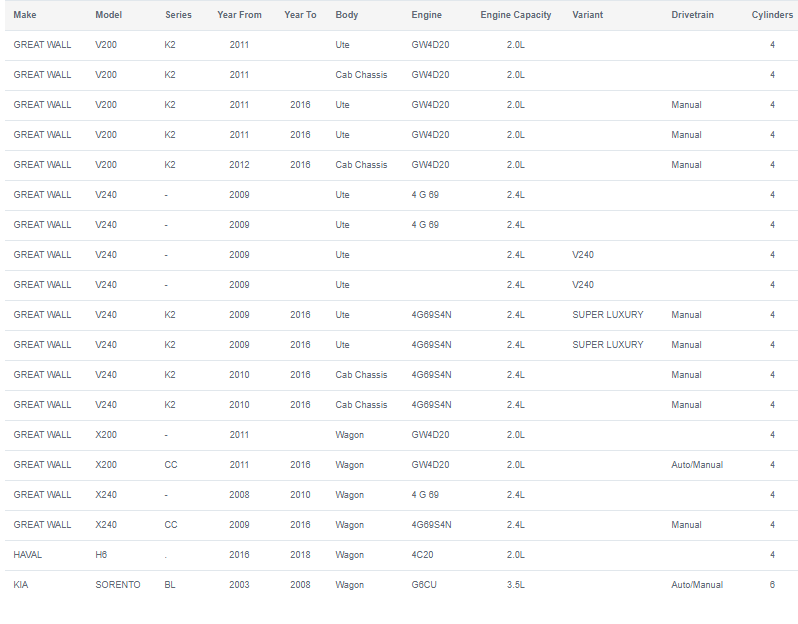Click the Cylinders column header
Image resolution: width=798 pixels, height=624 pixels.
772,15
